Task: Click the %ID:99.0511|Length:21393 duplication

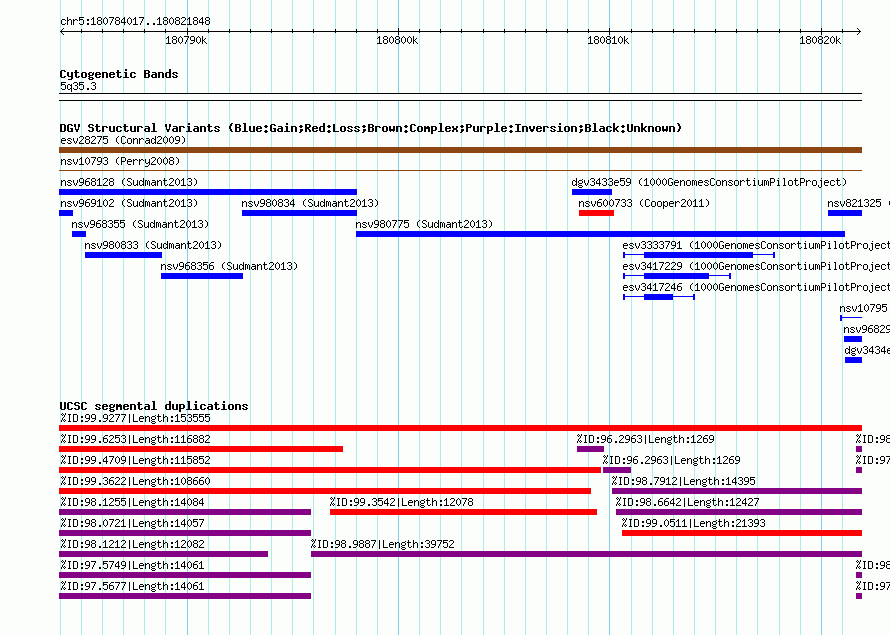Action: coord(742,533)
